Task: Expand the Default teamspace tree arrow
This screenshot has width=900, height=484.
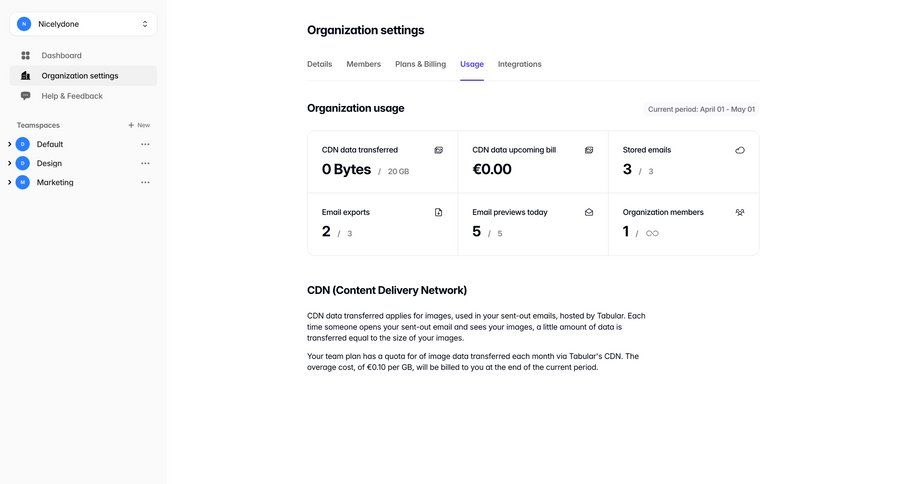Action: click(x=9, y=144)
